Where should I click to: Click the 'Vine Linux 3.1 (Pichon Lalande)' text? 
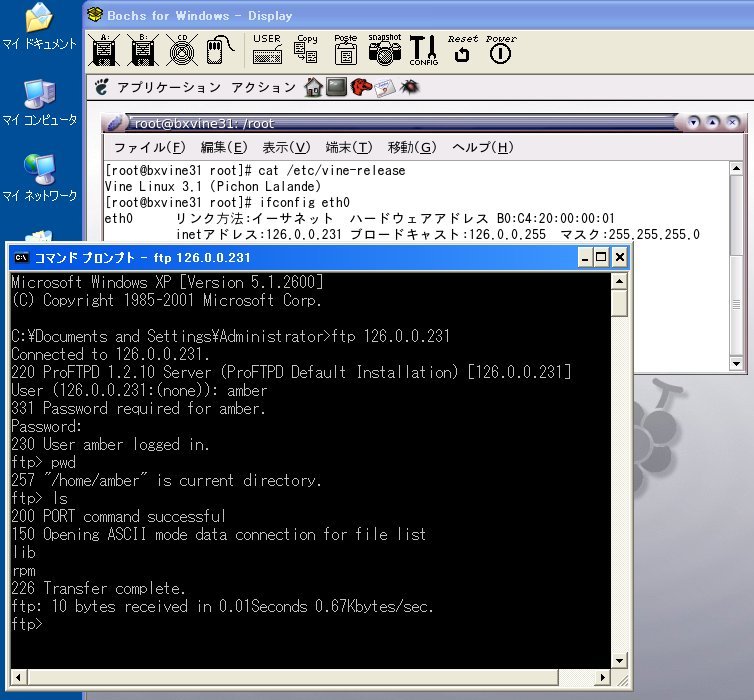(x=213, y=186)
